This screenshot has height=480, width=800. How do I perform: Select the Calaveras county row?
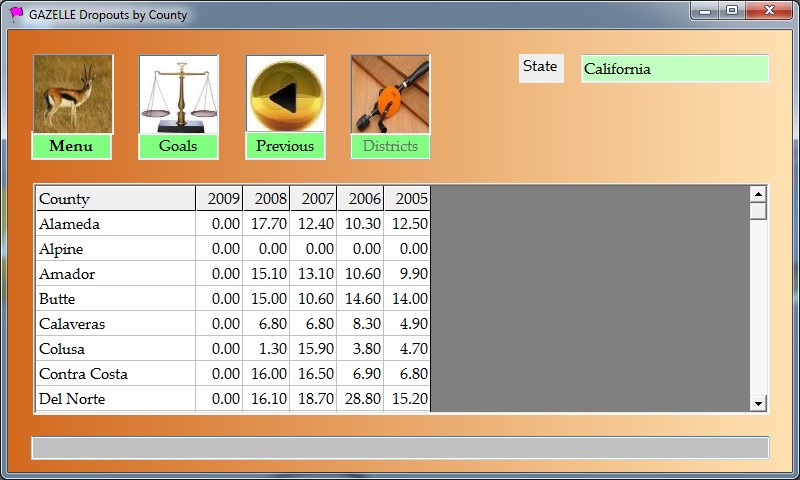coord(233,323)
